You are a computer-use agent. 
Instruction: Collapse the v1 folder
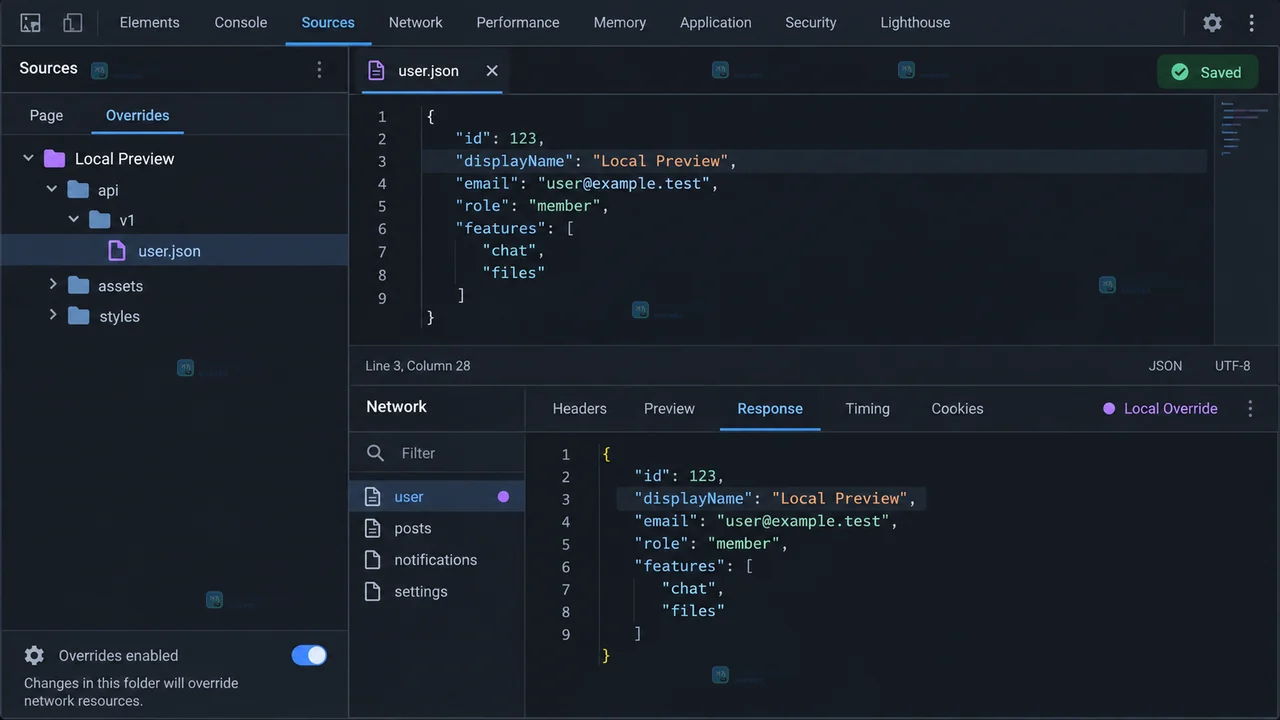pos(74,218)
